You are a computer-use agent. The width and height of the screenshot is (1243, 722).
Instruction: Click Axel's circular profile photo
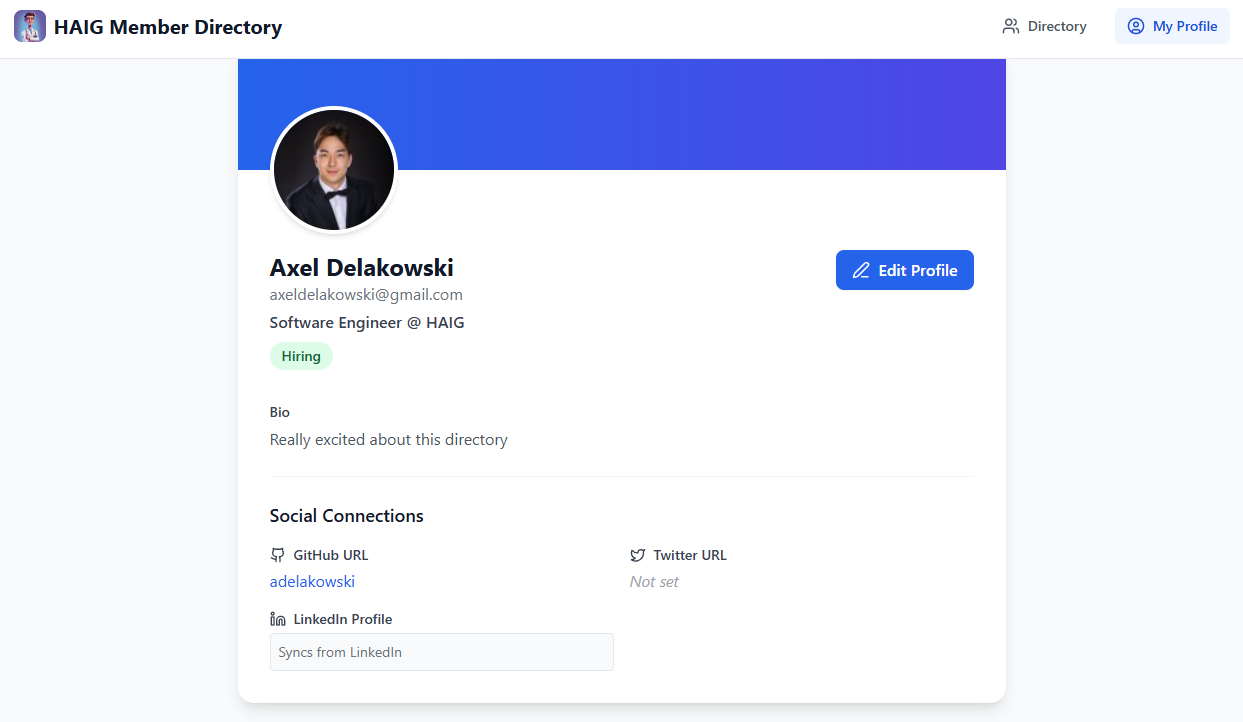click(333, 169)
